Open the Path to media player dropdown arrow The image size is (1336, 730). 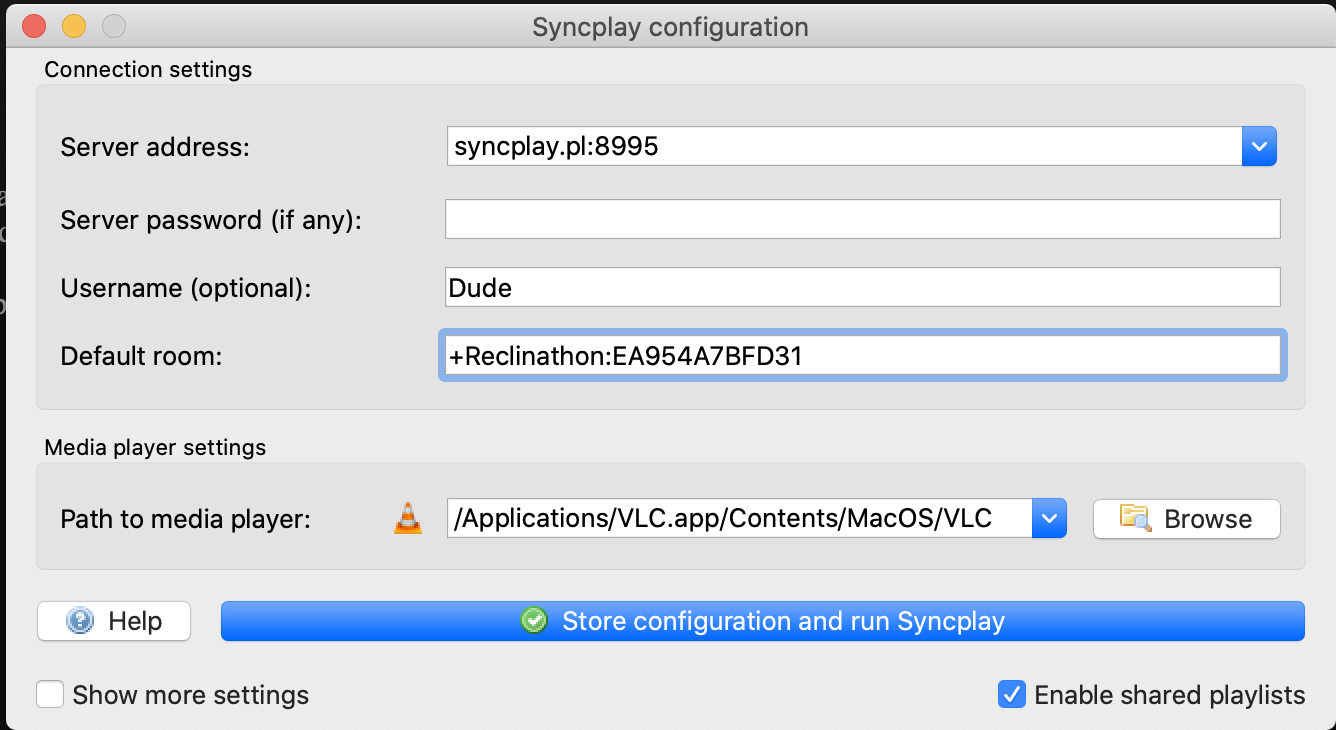1048,518
